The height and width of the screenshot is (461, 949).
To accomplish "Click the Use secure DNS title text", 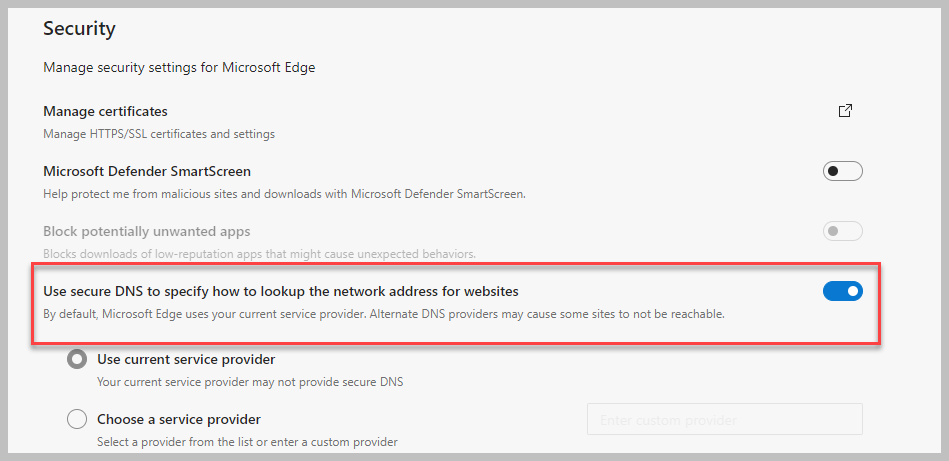I will [x=281, y=291].
